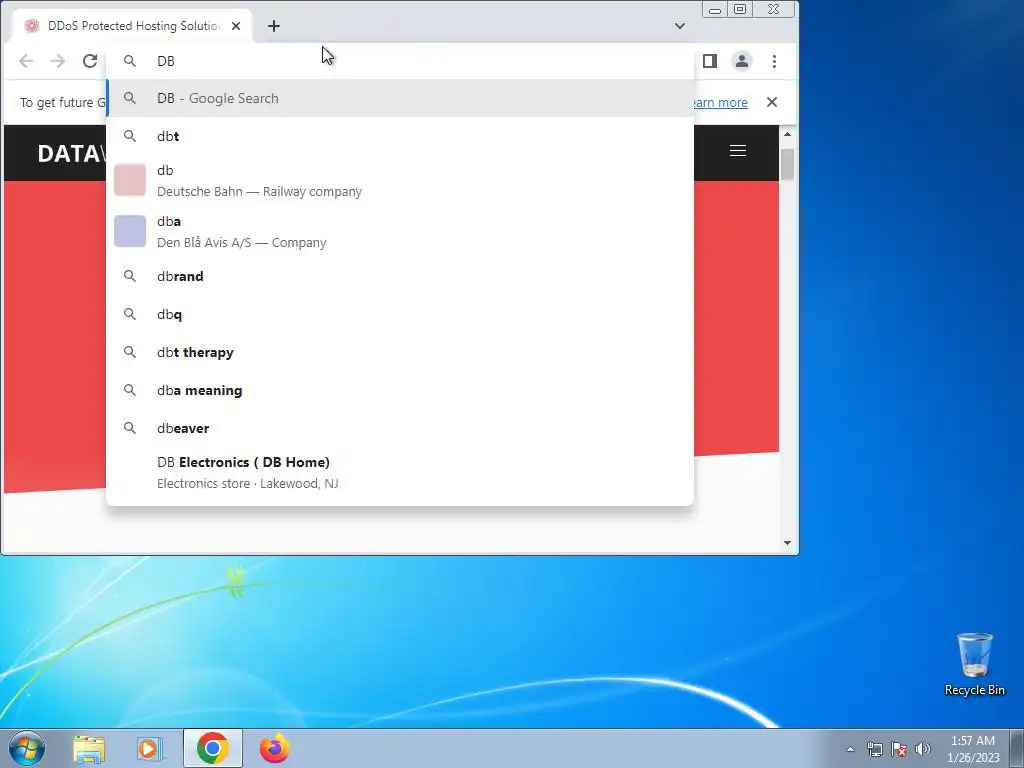Open the Action Center flag icon
Viewport: 1024px width, 768px height.
point(899,749)
